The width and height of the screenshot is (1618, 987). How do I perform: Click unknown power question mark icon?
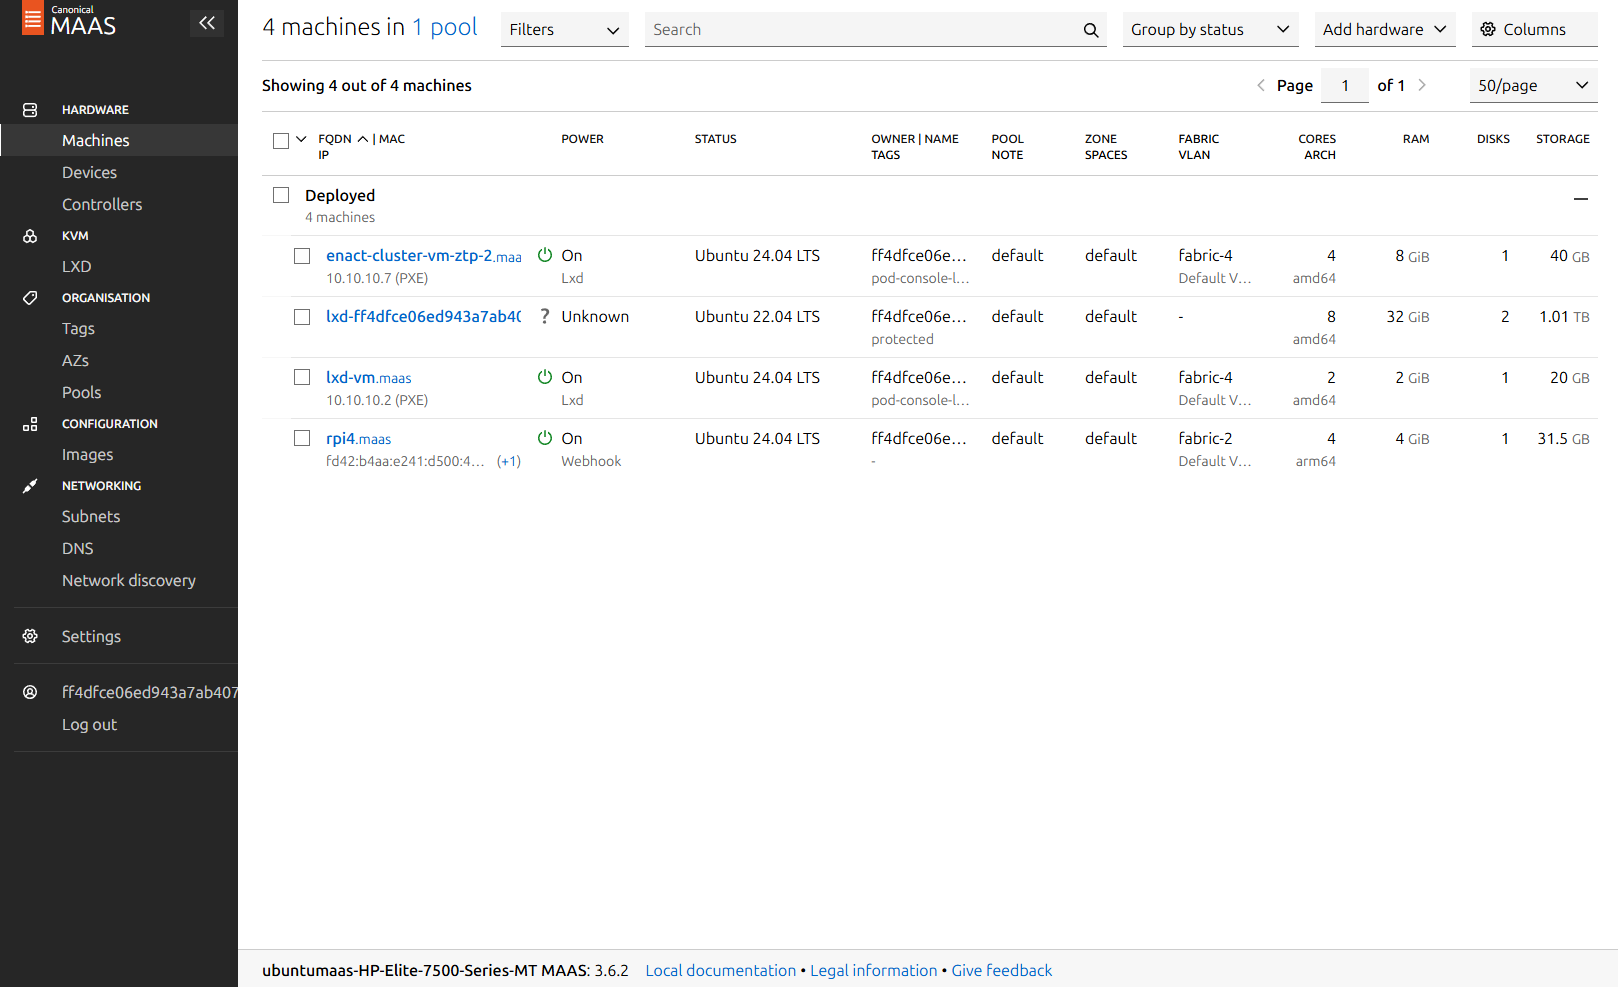point(545,316)
